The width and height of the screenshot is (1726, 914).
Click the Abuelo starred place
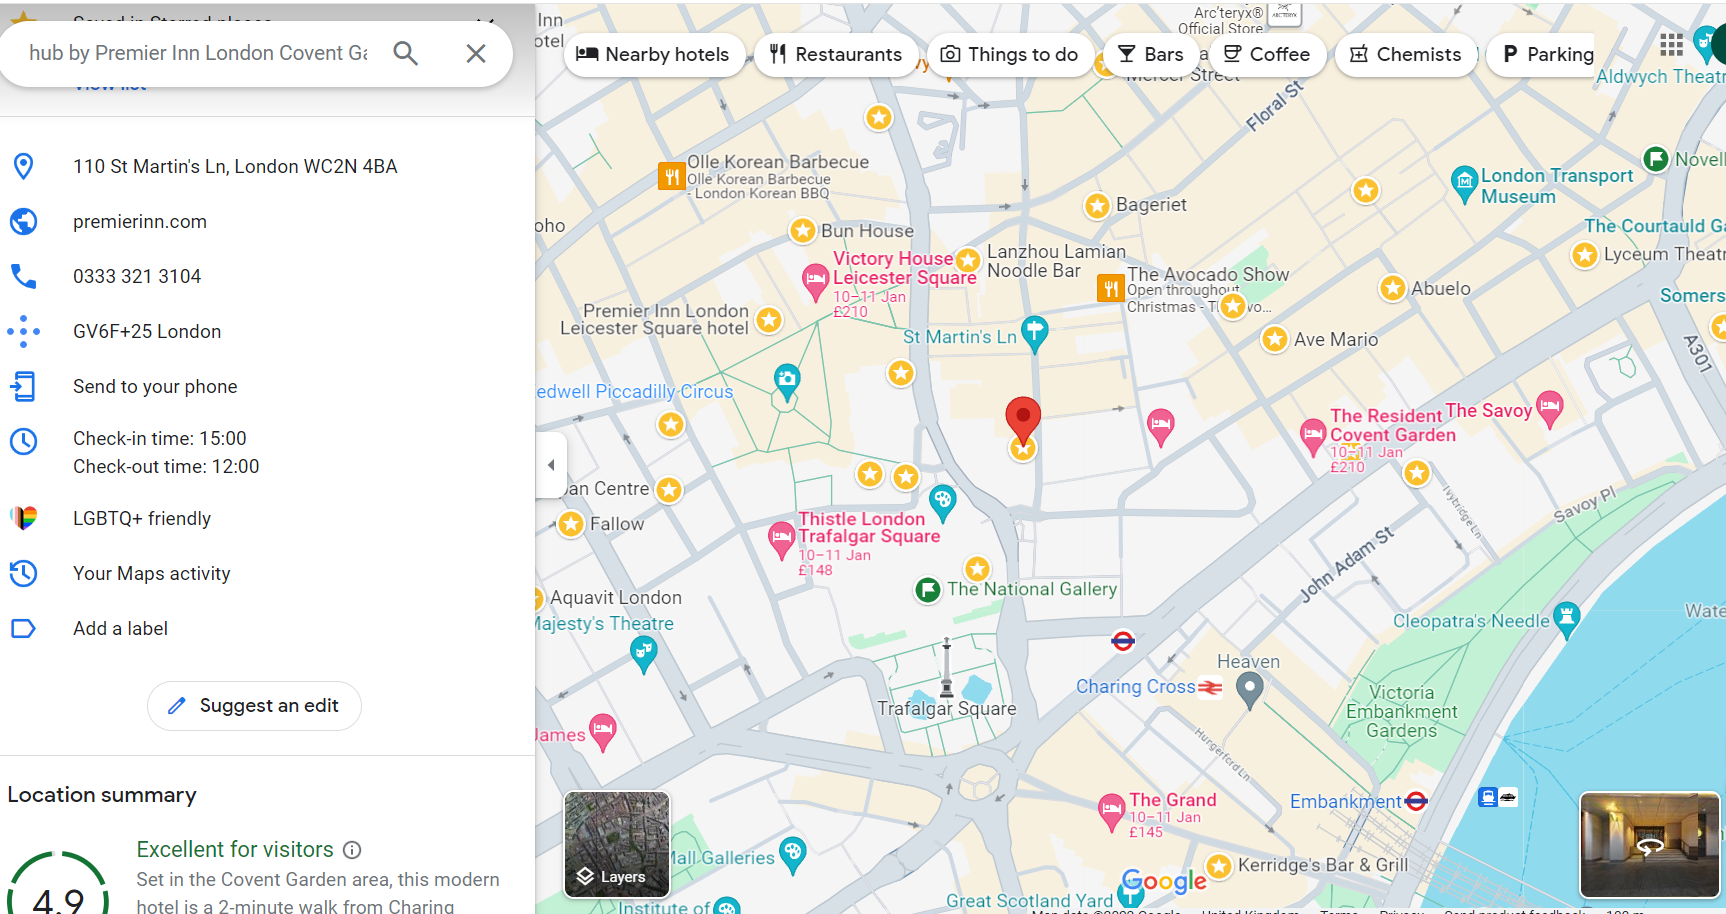click(x=1393, y=289)
